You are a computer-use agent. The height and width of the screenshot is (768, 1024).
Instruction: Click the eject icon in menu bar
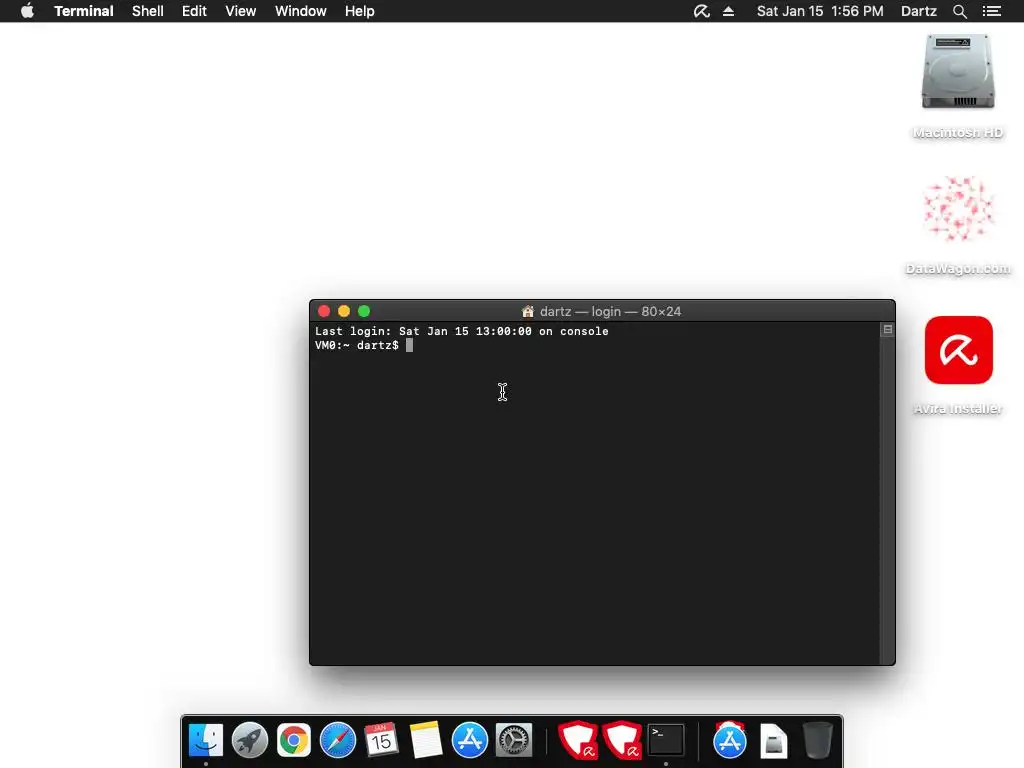tap(728, 11)
